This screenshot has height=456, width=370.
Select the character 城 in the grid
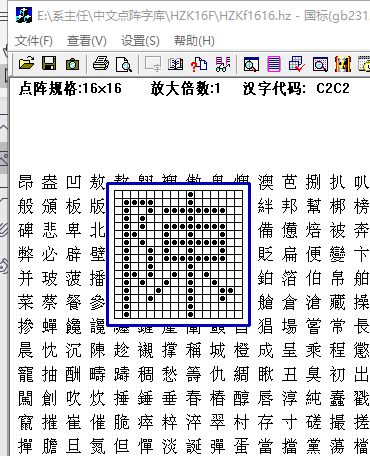pos(218,350)
